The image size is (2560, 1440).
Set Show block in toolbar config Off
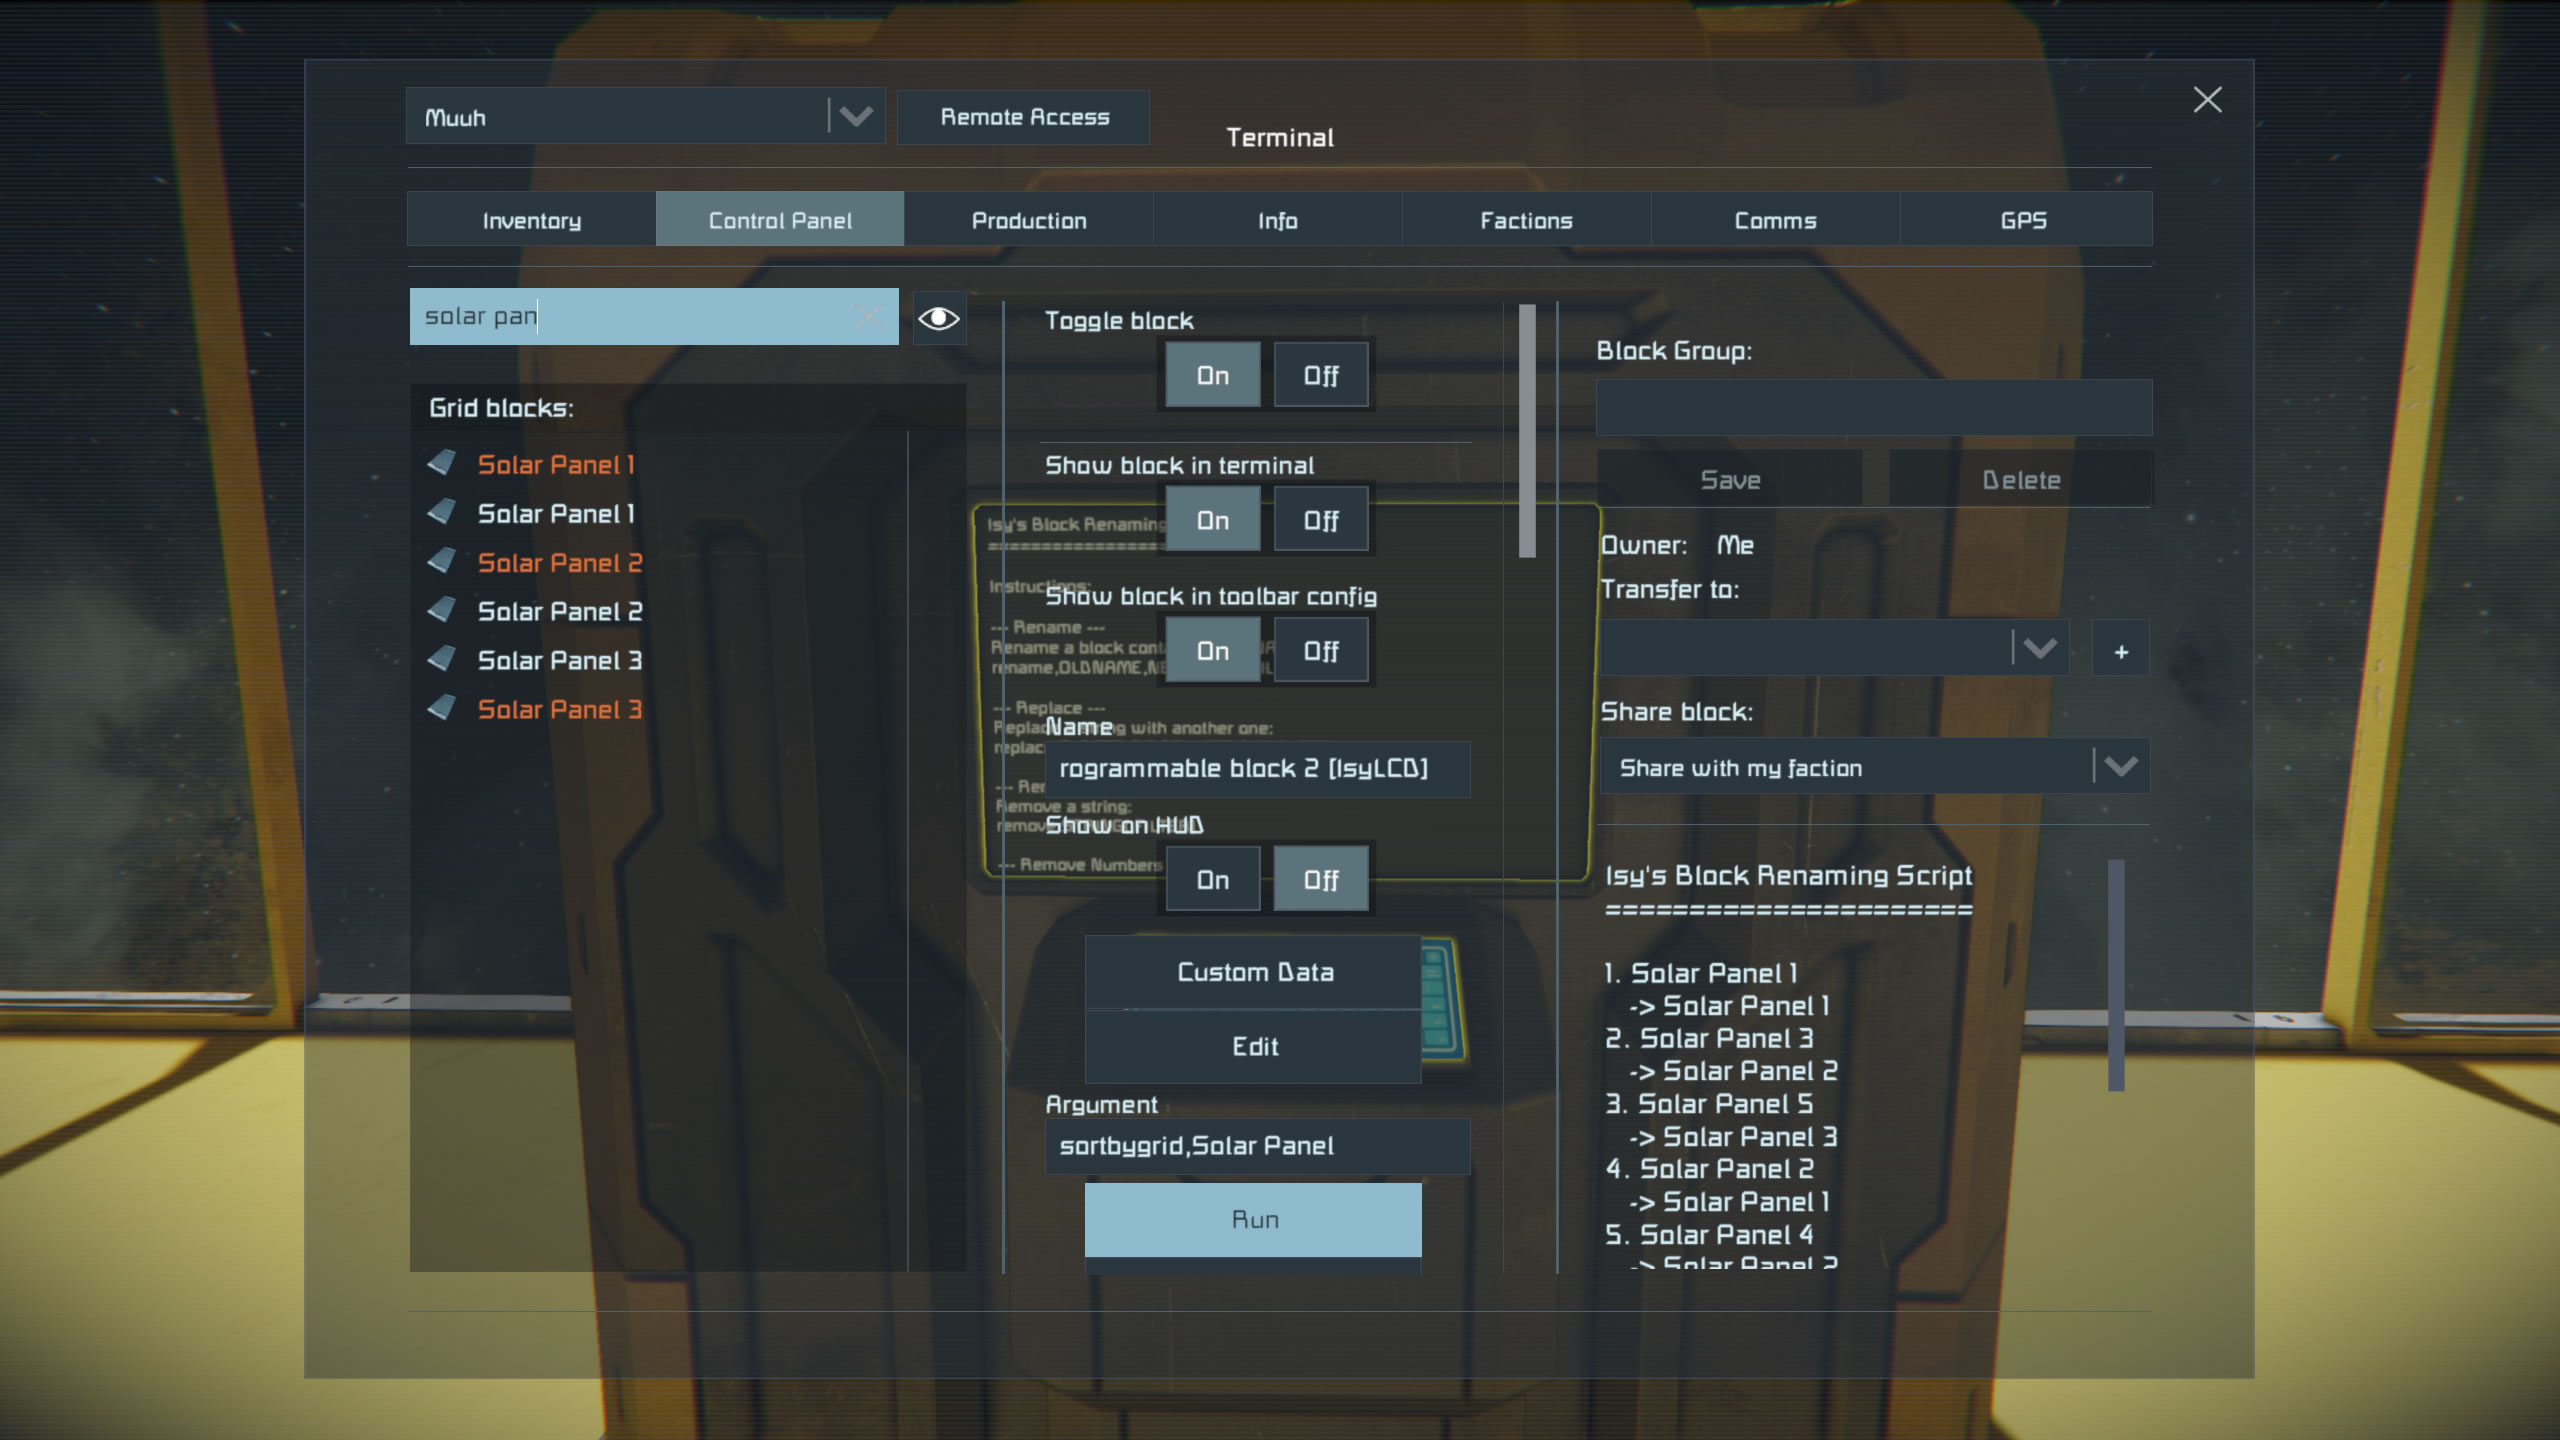[1320, 651]
